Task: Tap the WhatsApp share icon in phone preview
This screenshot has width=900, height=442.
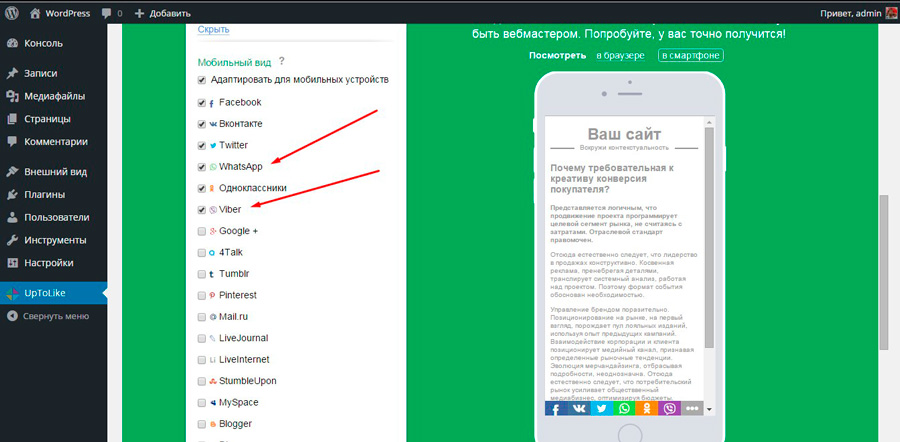Action: pyautogui.click(x=624, y=409)
